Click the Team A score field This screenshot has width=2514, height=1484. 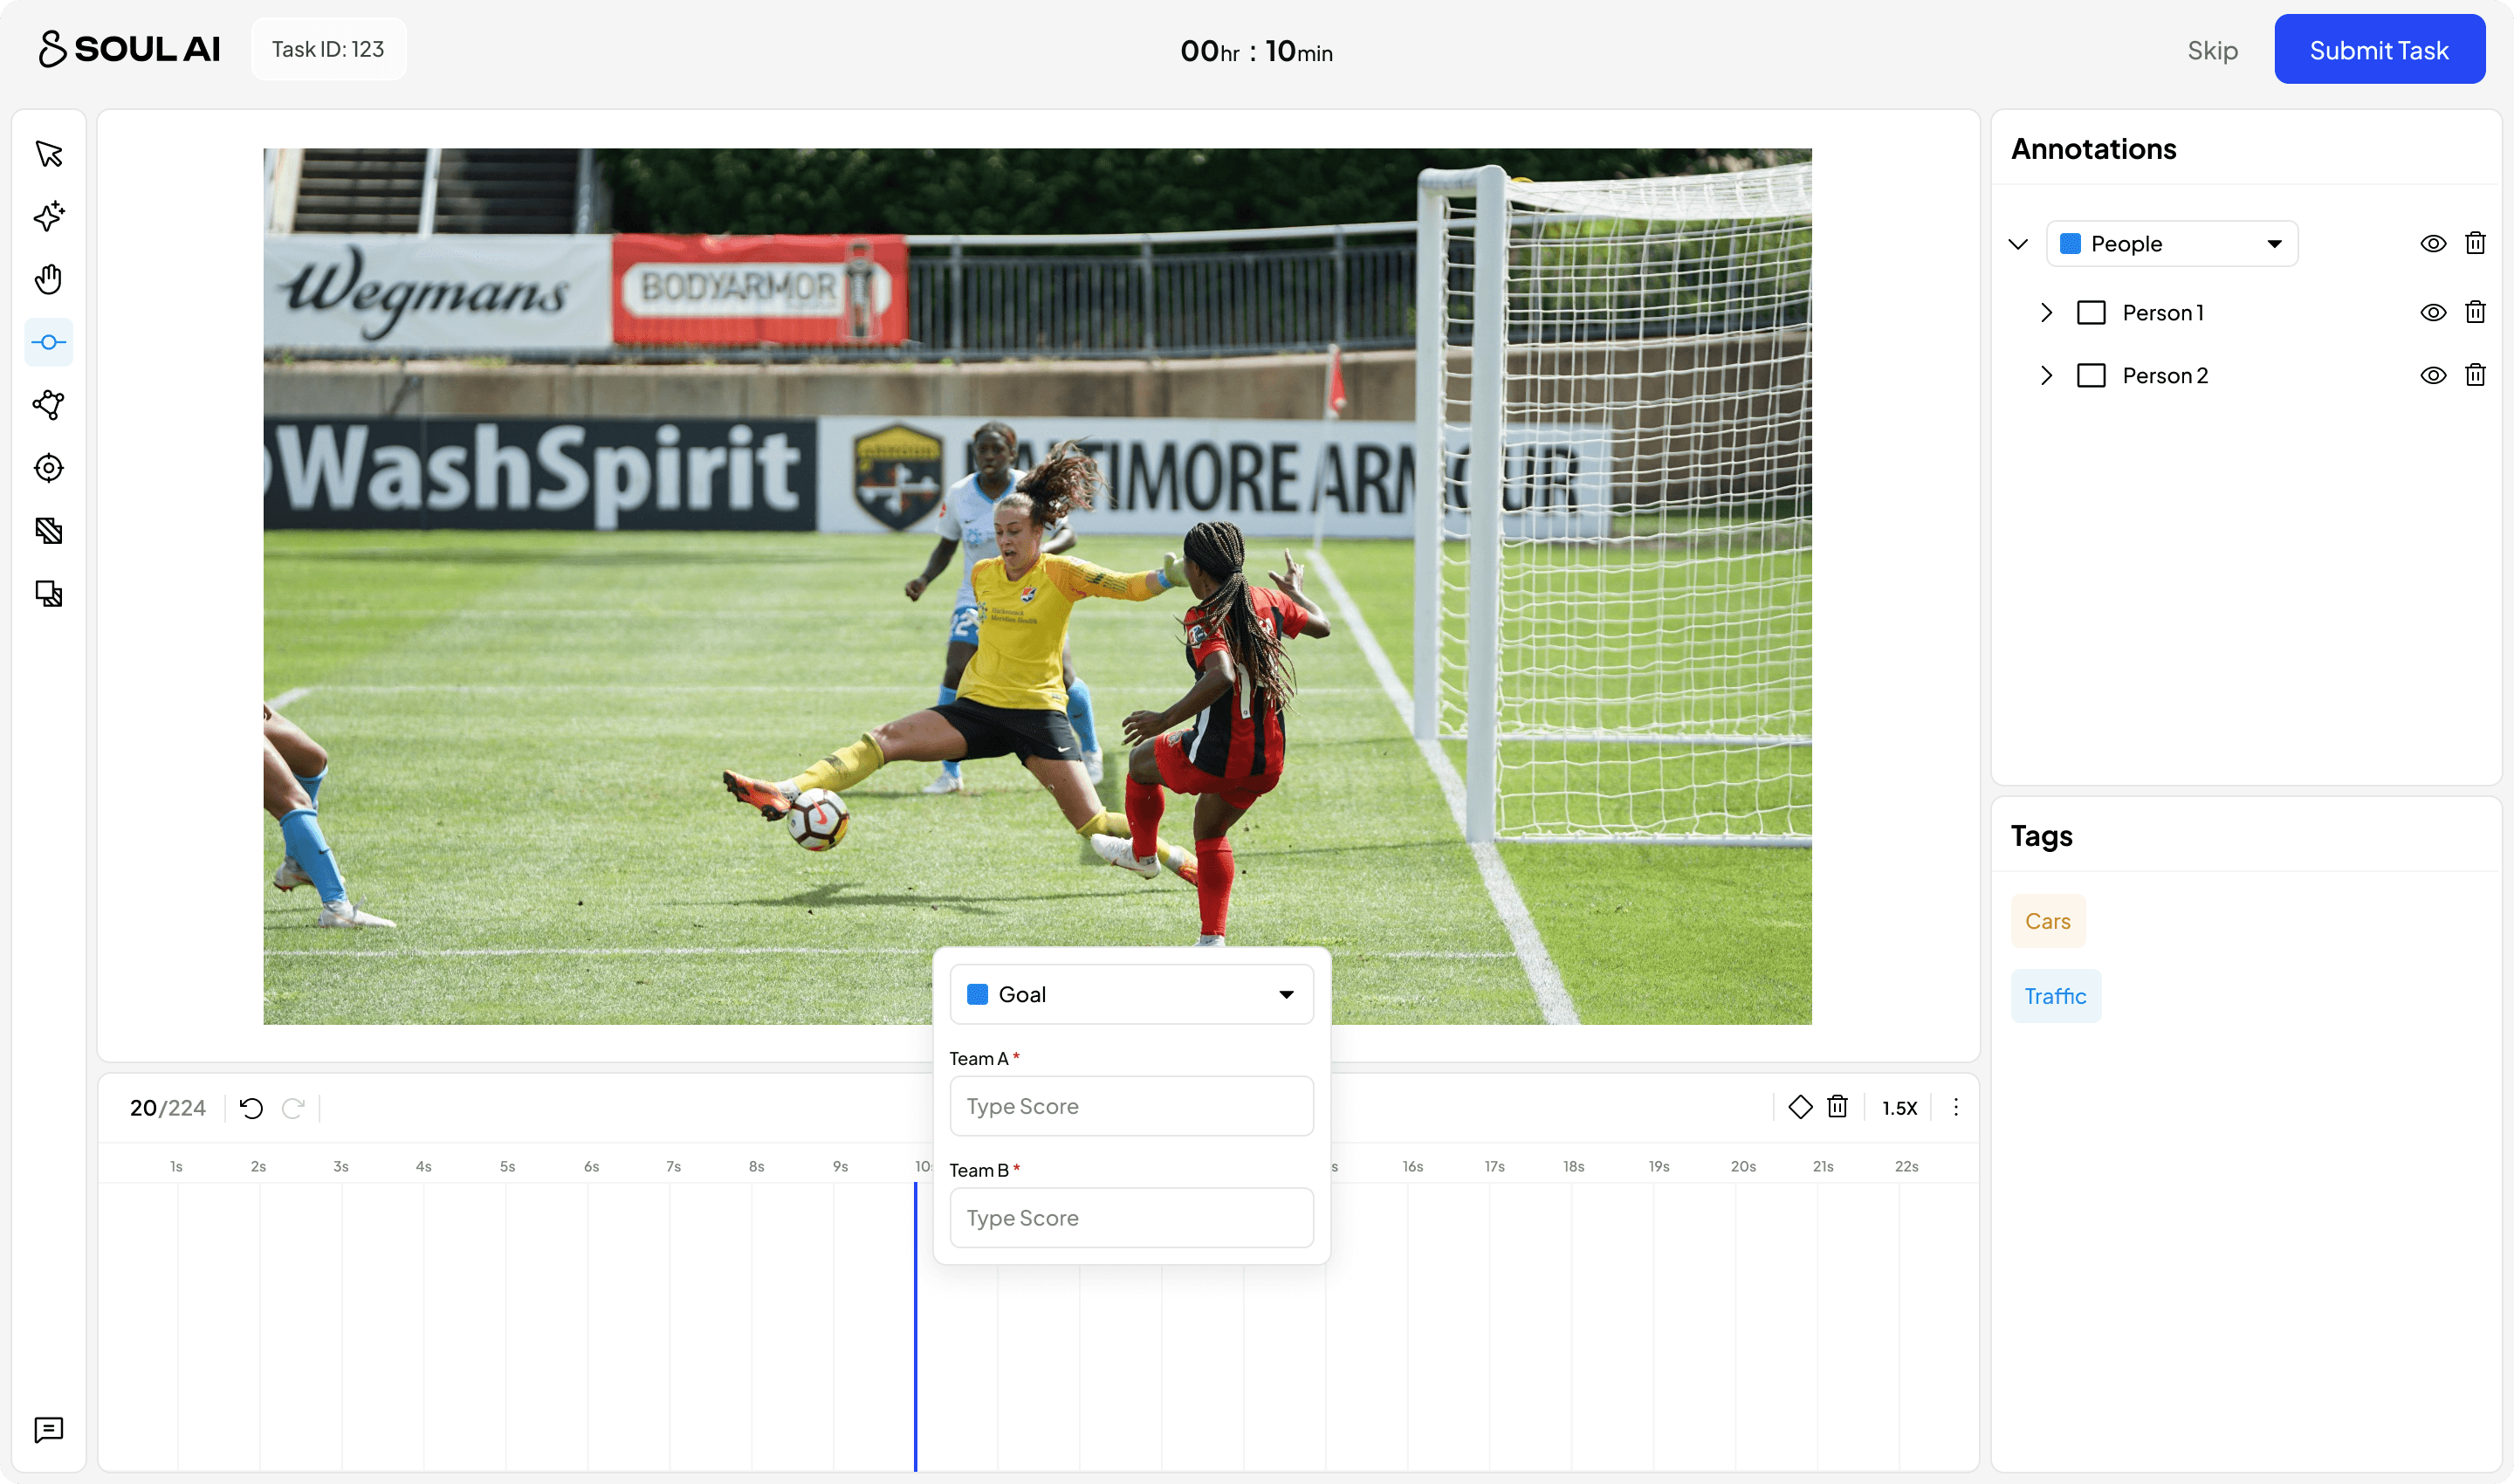point(1131,1106)
